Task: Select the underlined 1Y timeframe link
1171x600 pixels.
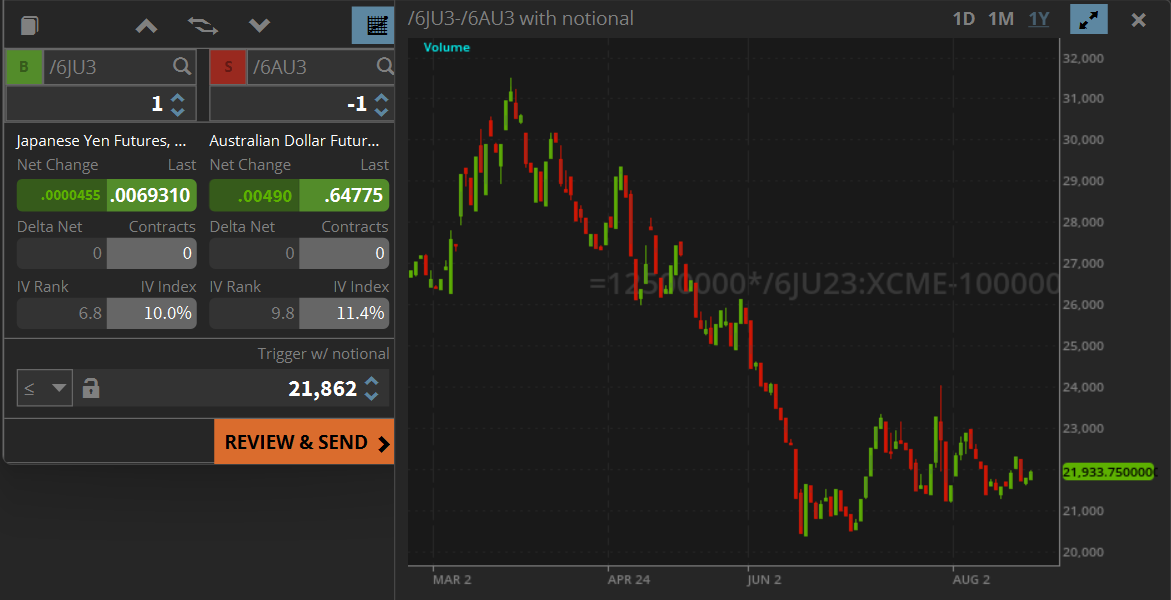Action: (1038, 18)
